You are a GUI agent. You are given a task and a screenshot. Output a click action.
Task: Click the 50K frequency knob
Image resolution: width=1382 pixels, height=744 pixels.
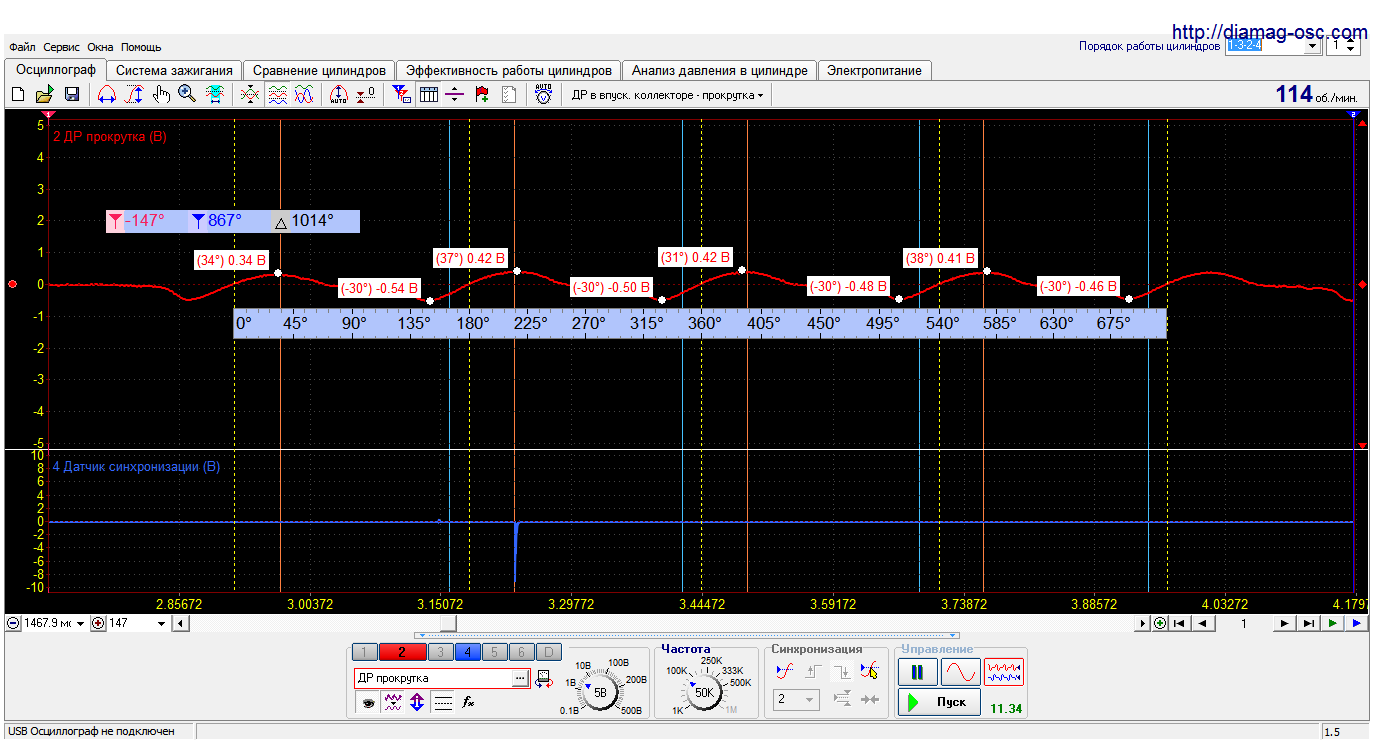pos(704,692)
